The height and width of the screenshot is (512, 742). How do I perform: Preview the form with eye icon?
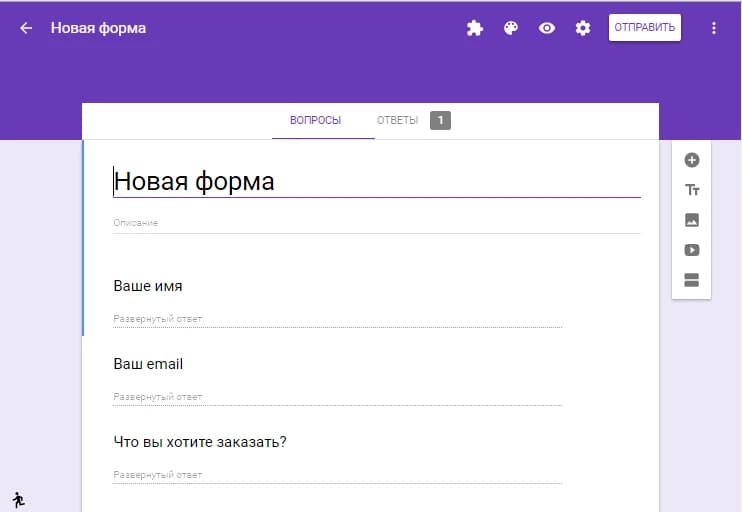547,28
